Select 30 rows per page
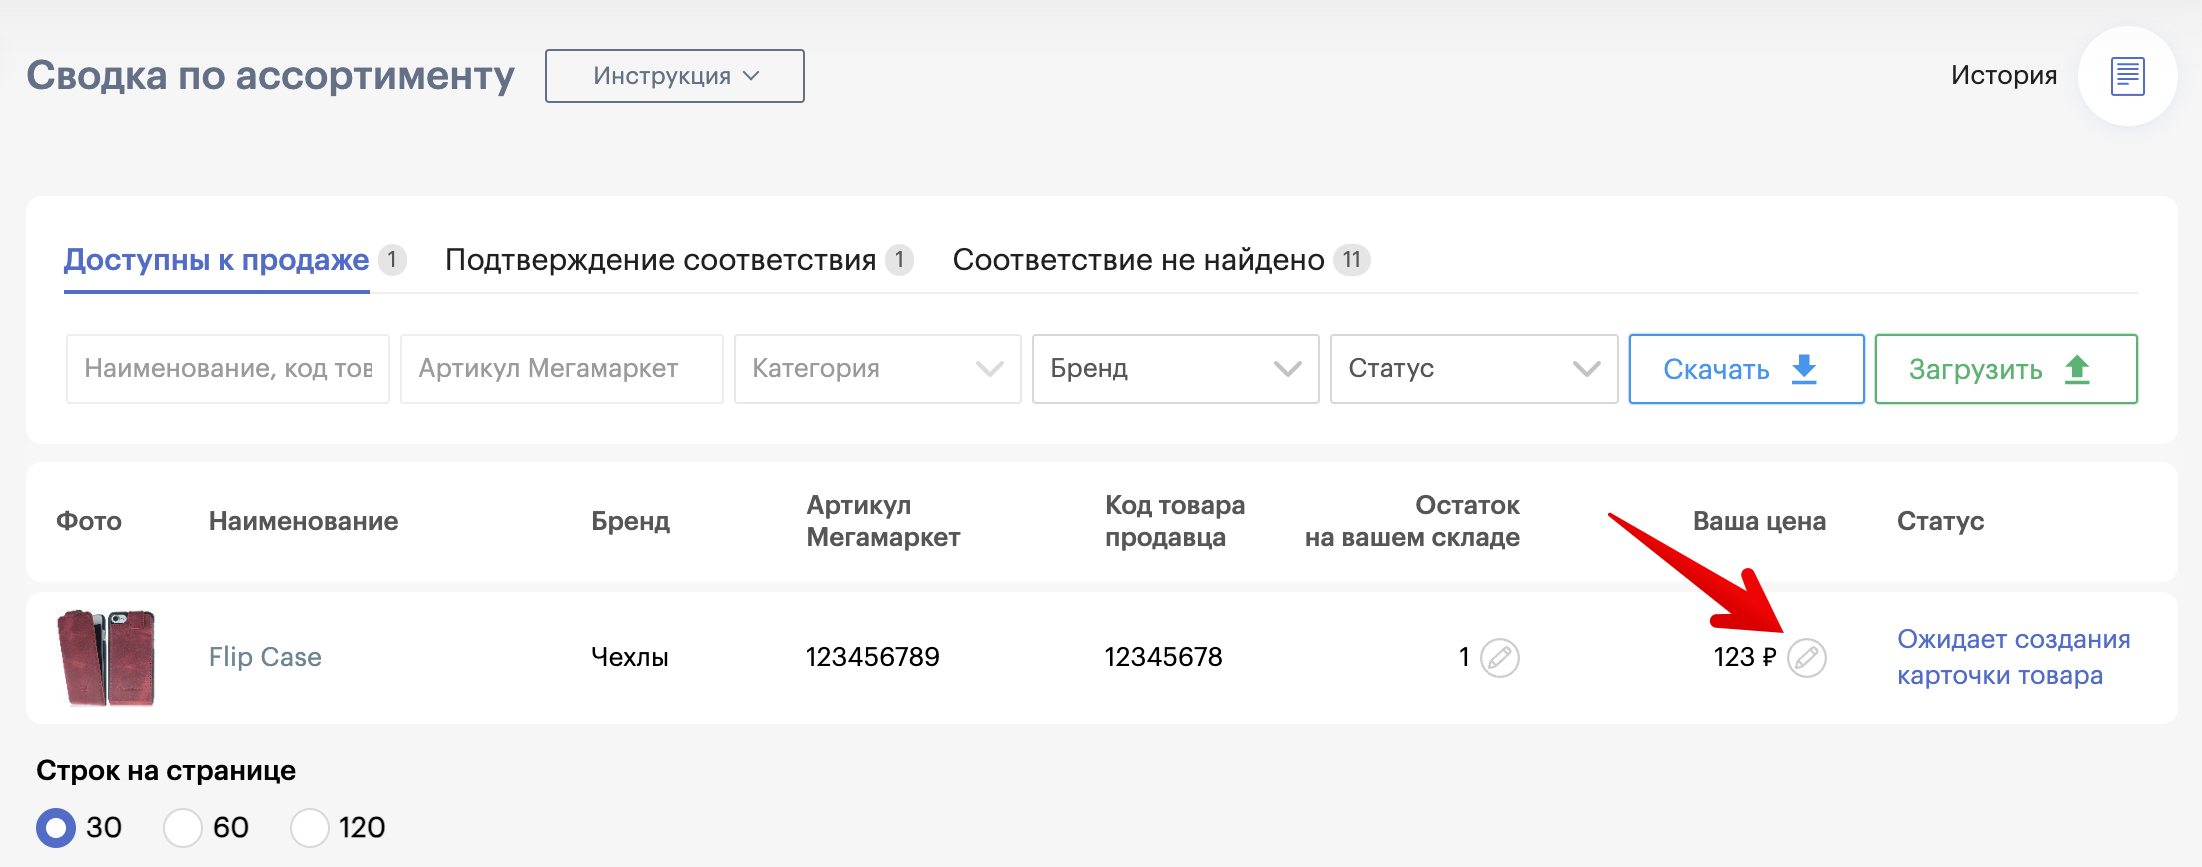The image size is (2202, 867). tap(56, 828)
